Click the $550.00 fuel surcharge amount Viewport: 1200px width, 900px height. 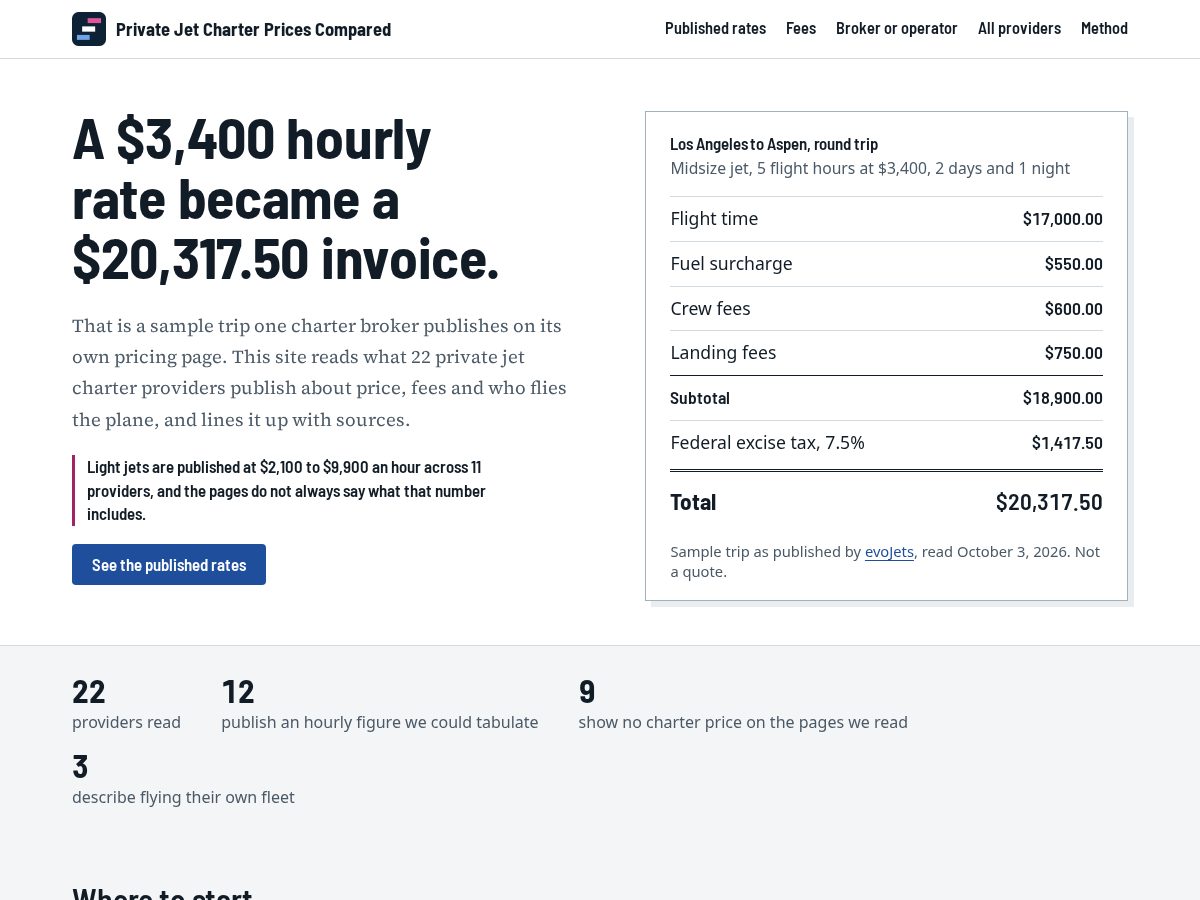pyautogui.click(x=1073, y=264)
